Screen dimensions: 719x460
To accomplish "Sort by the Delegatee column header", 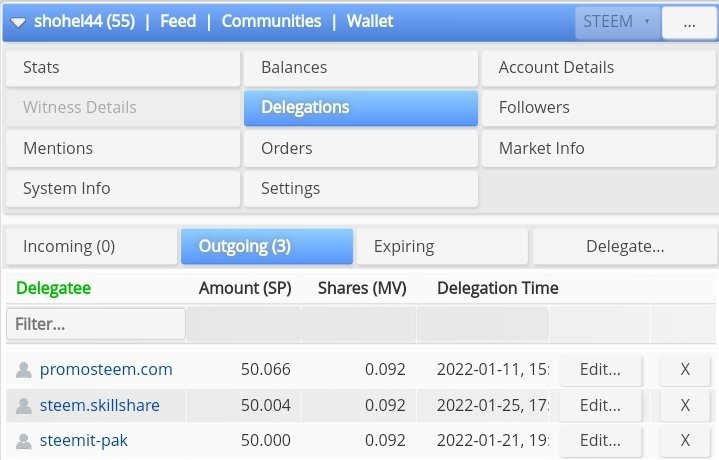I will (54, 288).
